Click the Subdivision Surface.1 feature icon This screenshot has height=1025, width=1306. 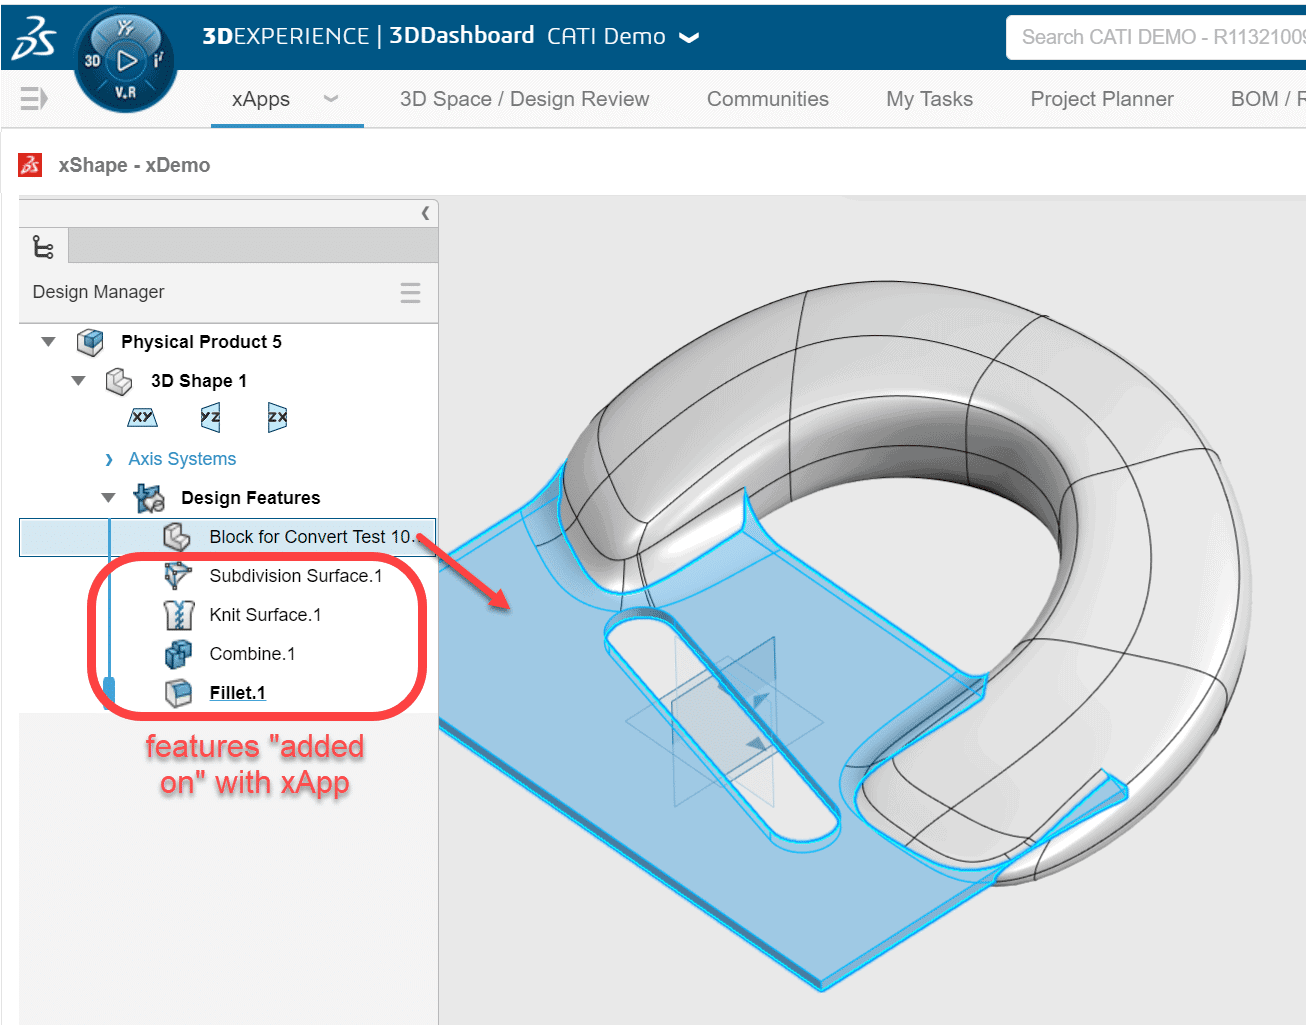pos(177,576)
